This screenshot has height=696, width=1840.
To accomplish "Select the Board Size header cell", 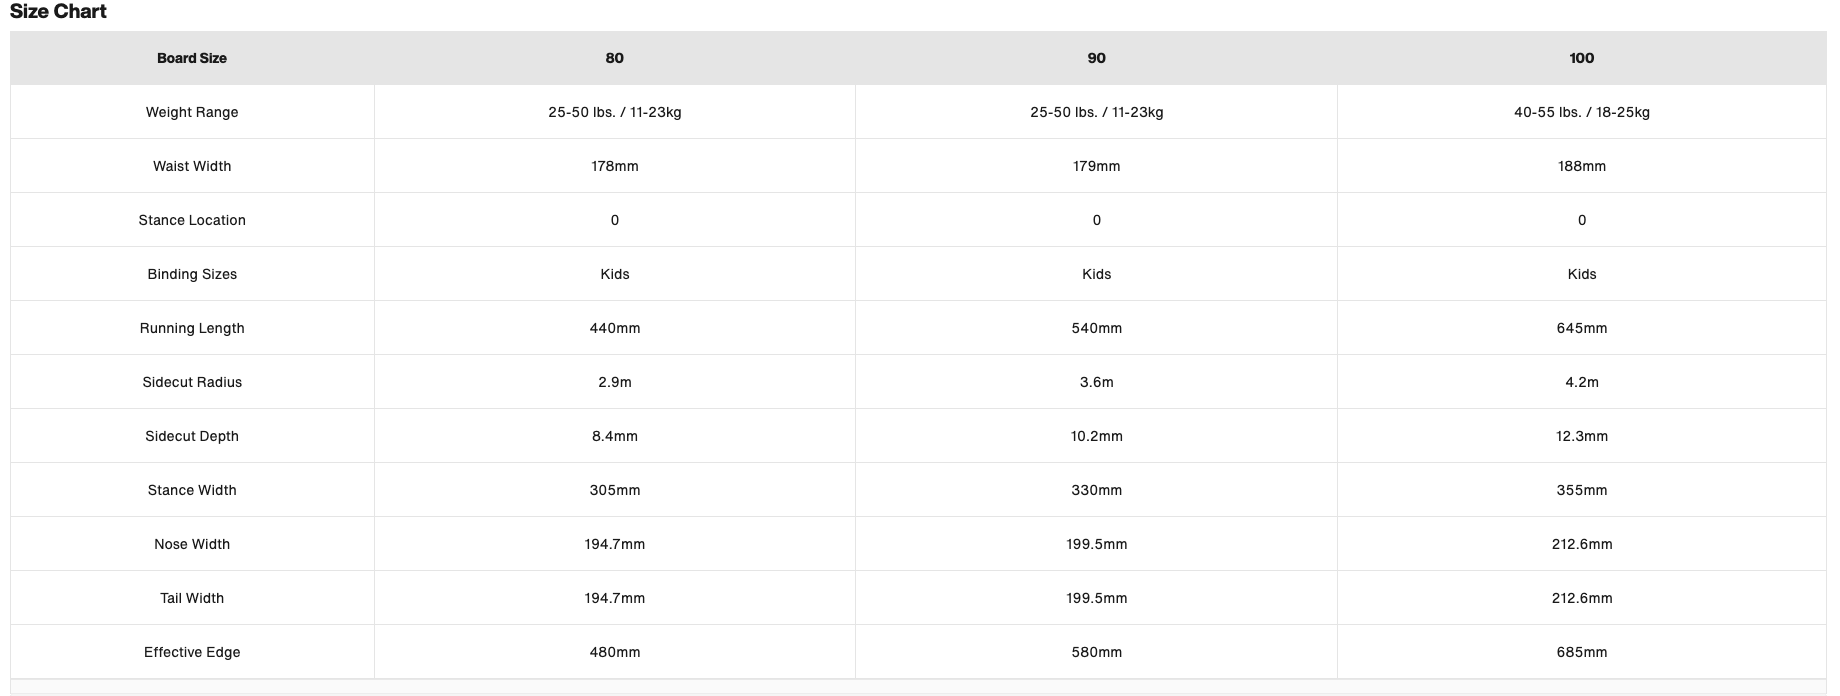I will pyautogui.click(x=192, y=58).
